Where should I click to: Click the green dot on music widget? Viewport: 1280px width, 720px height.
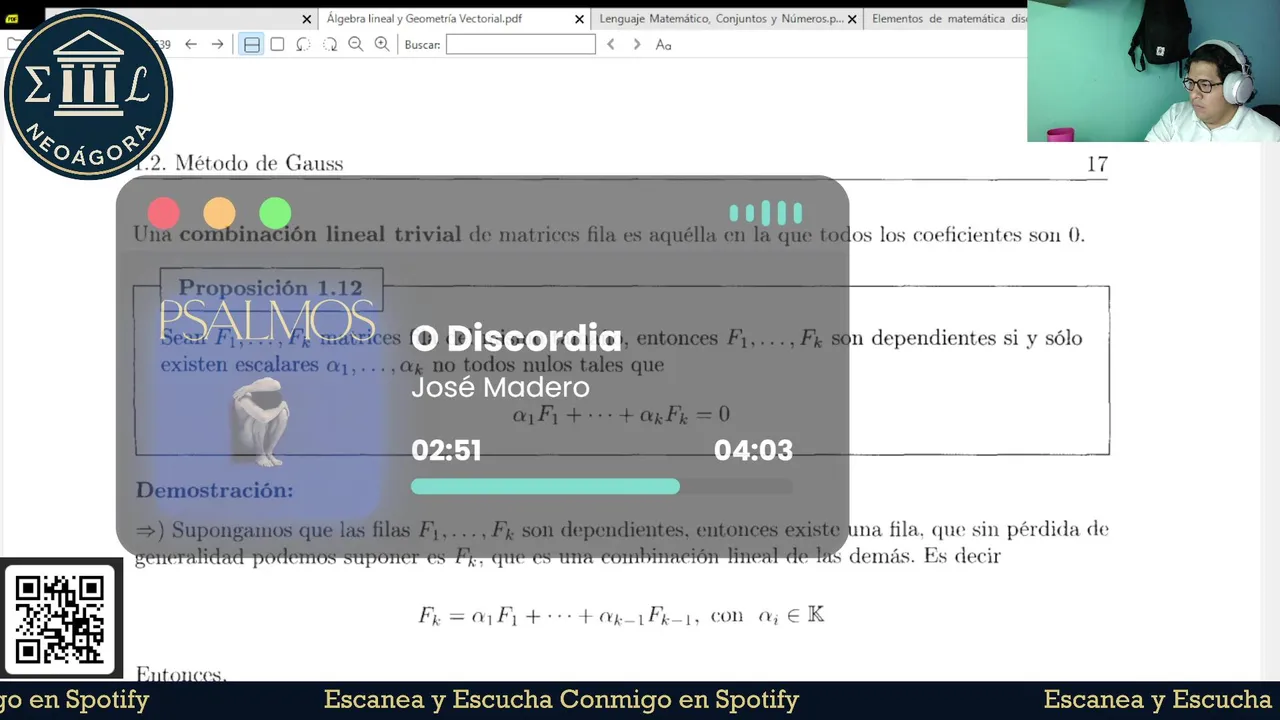(275, 213)
